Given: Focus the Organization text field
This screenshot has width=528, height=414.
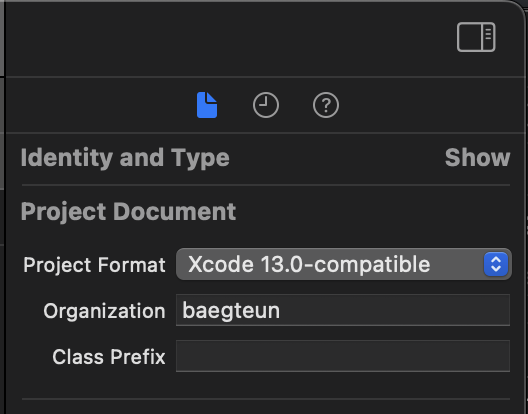Looking at the screenshot, I should [x=343, y=310].
